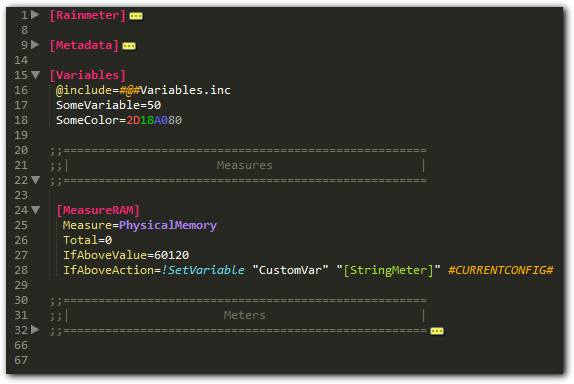Screen dimensions: 574x384
Task: Click the !SetVariable bang
Action: (203, 271)
